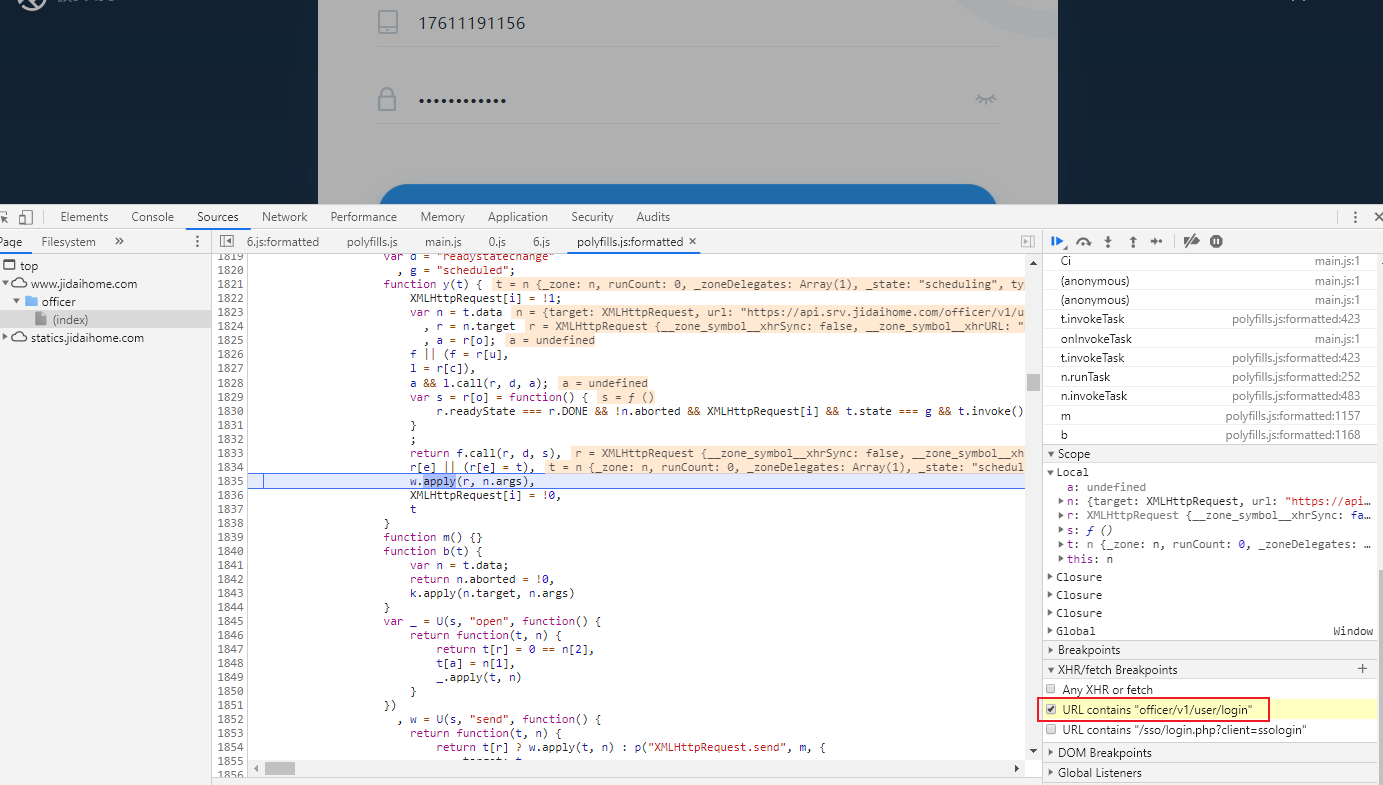Close the DevTools panel
The width and height of the screenshot is (1383, 785).
tap(1378, 217)
